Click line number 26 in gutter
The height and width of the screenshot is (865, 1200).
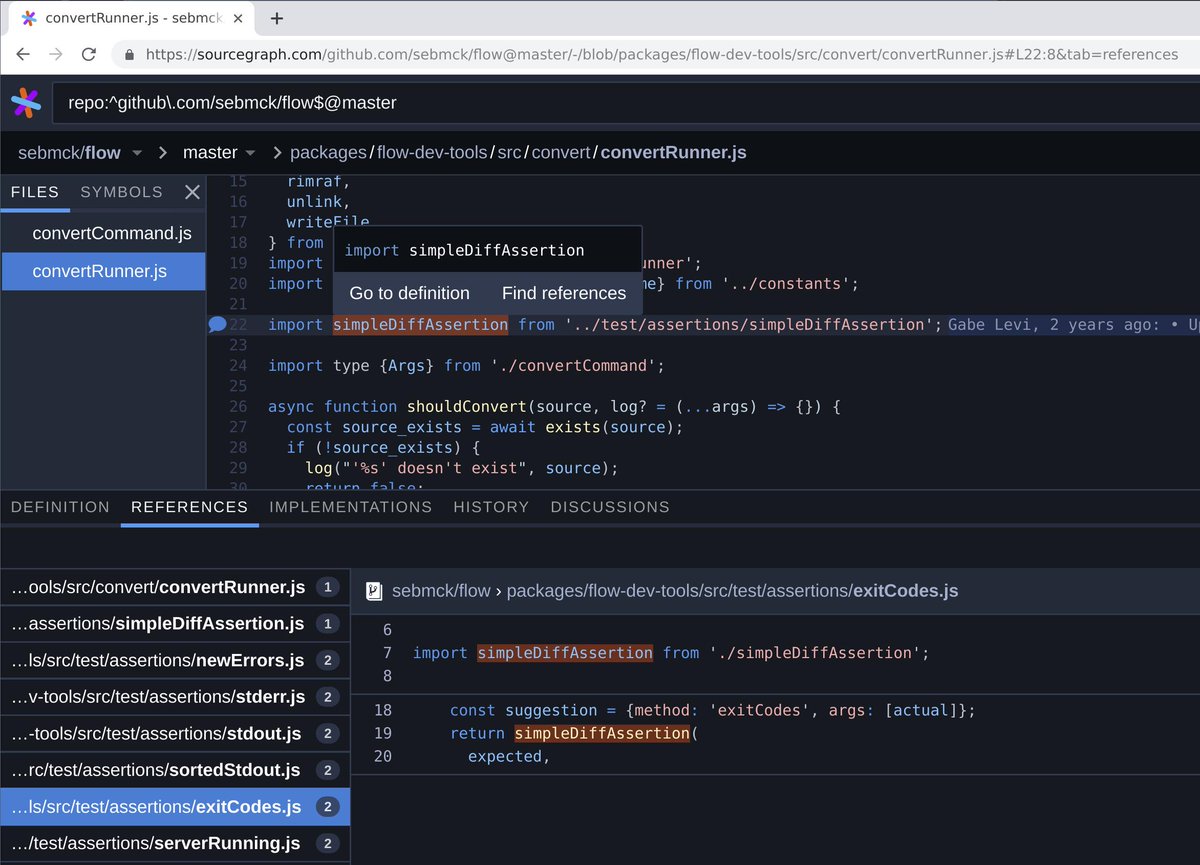tap(237, 406)
